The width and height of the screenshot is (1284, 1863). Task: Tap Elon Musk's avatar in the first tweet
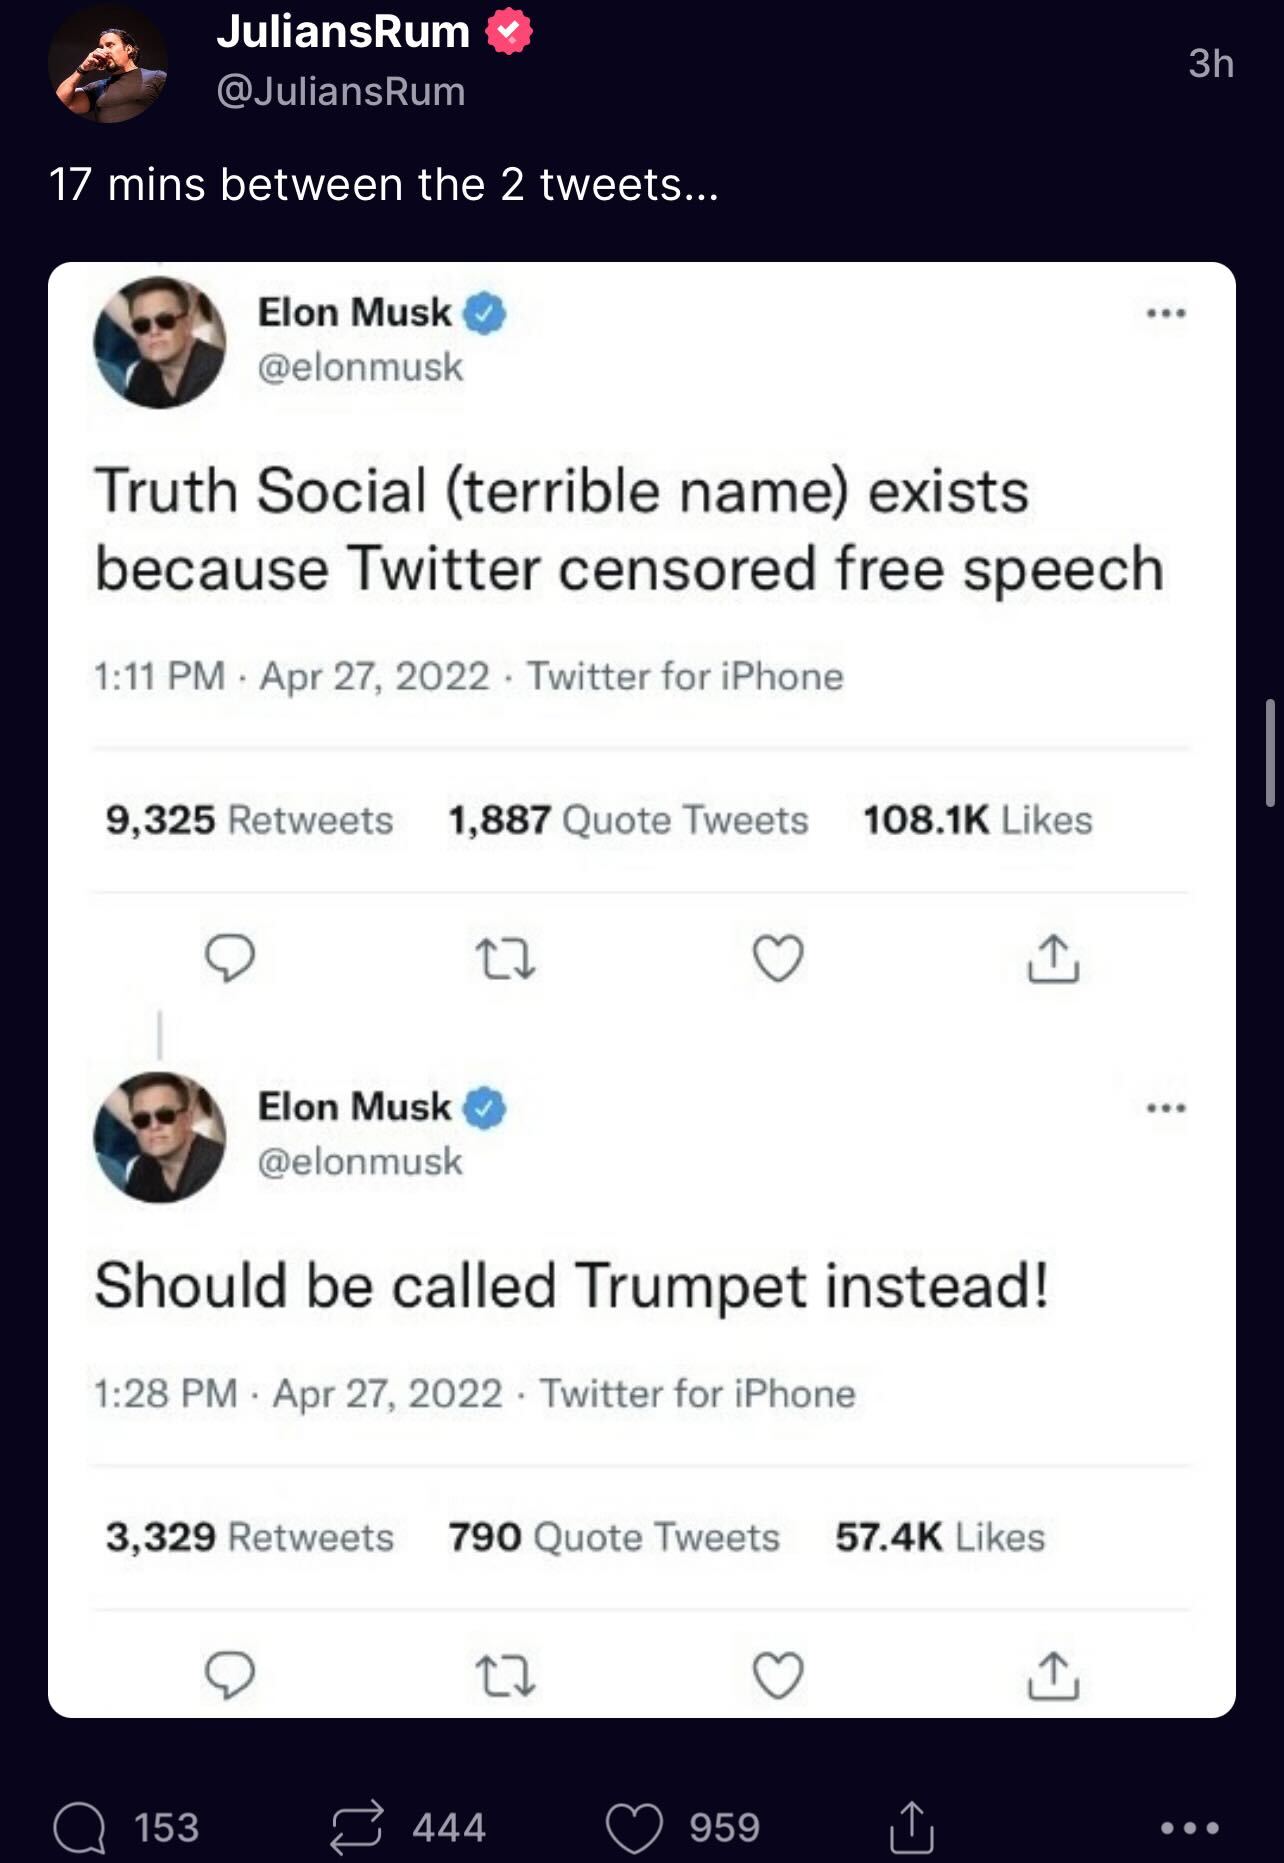click(160, 342)
